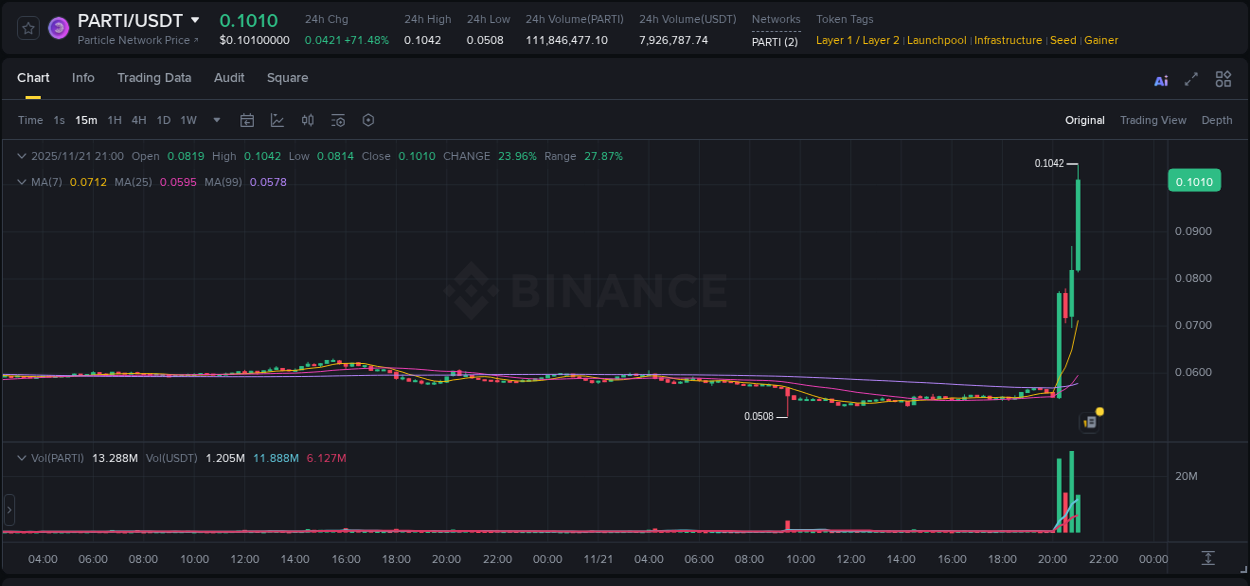
Task: Open the Launchpool token tag link
Action: [x=936, y=40]
